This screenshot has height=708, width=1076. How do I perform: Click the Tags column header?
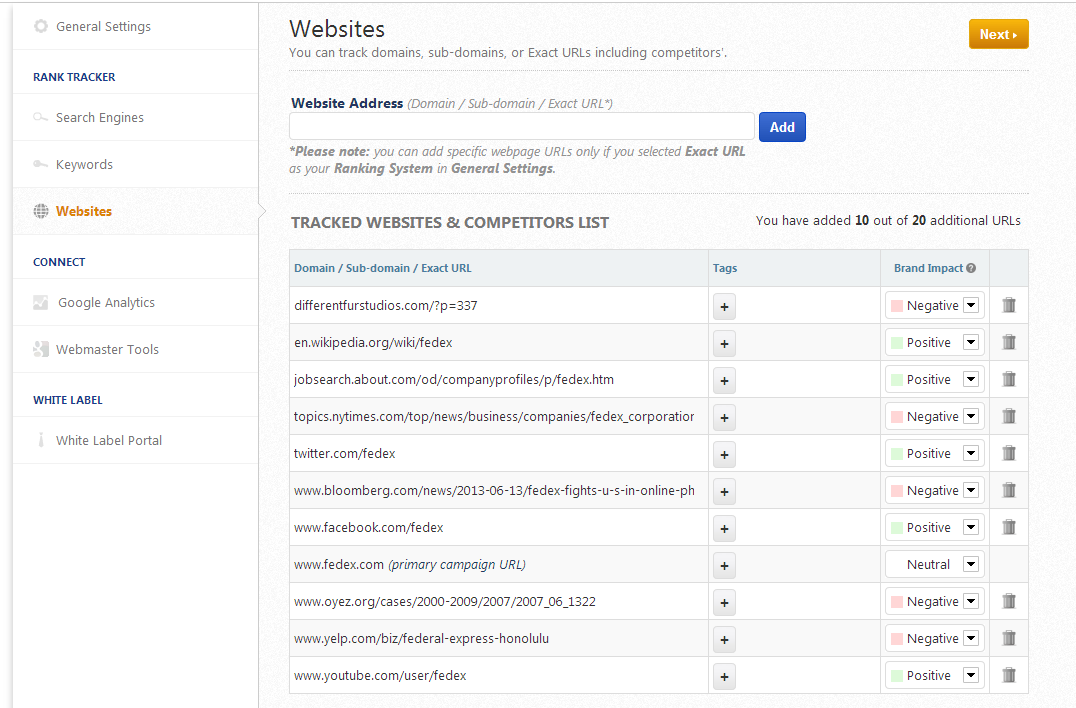point(725,268)
